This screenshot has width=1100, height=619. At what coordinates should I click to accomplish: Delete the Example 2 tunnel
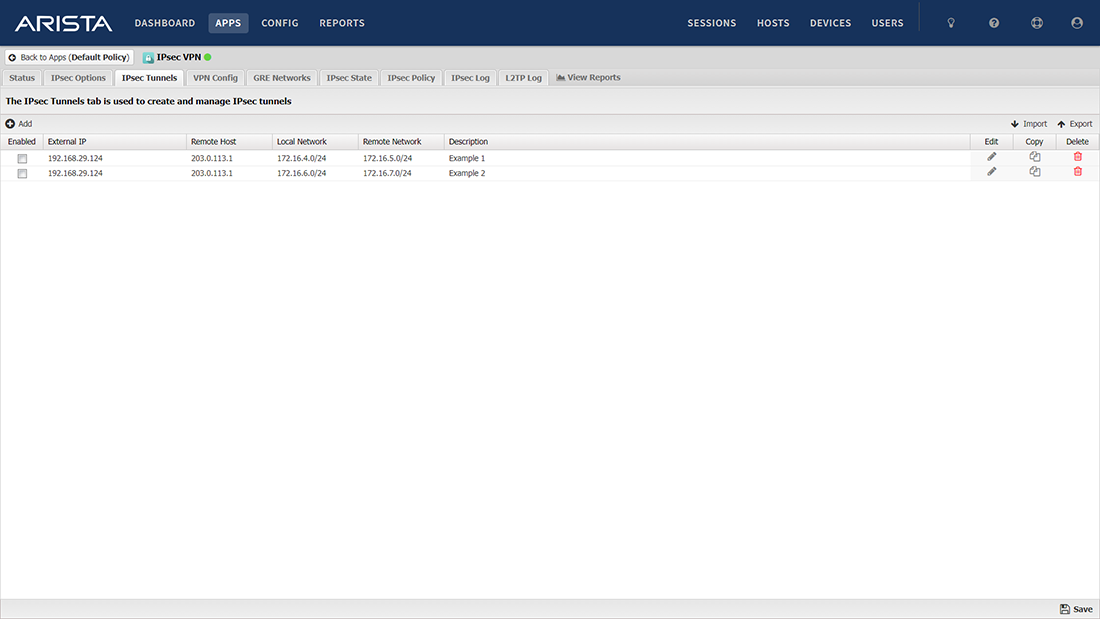[x=1078, y=171]
